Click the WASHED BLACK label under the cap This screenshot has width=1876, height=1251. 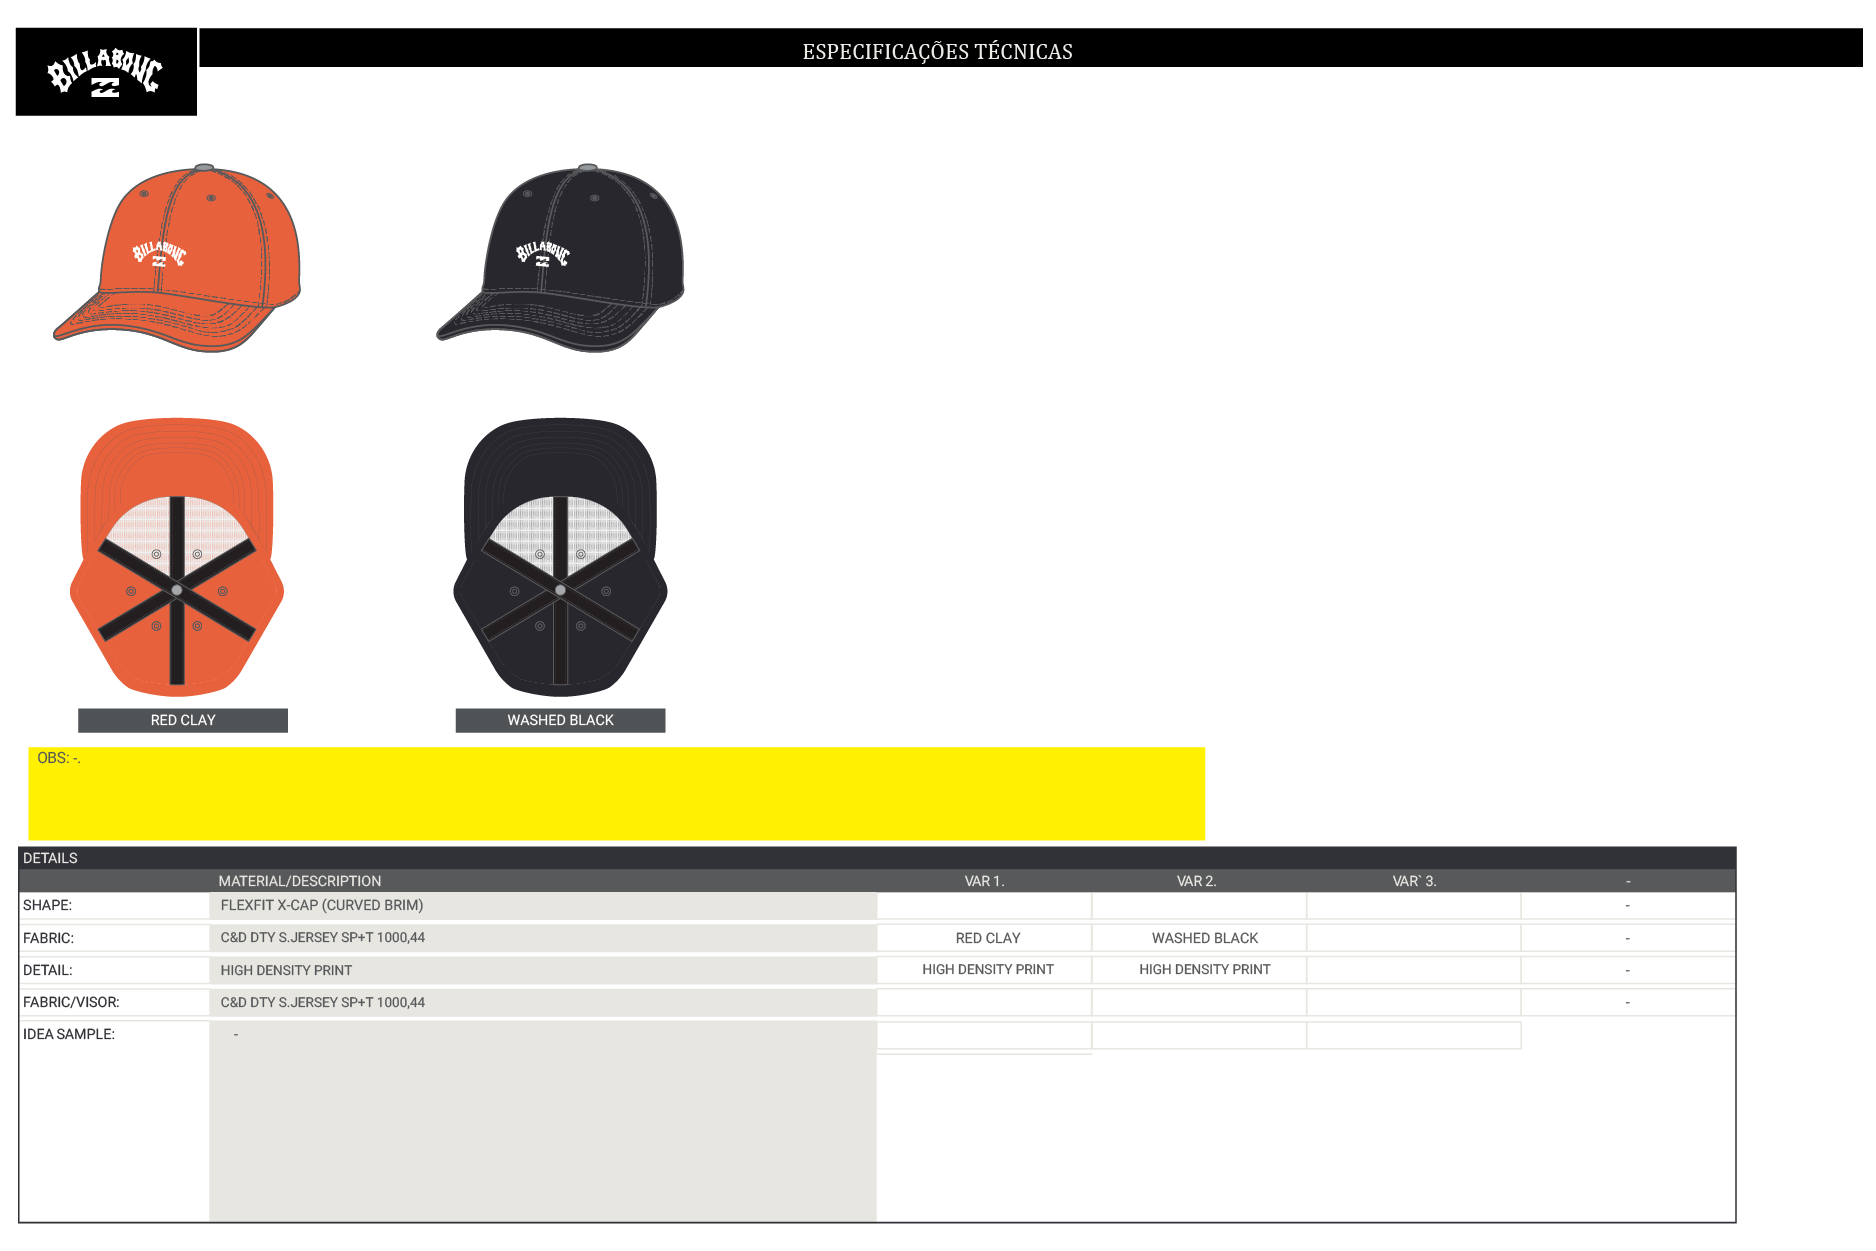point(560,720)
